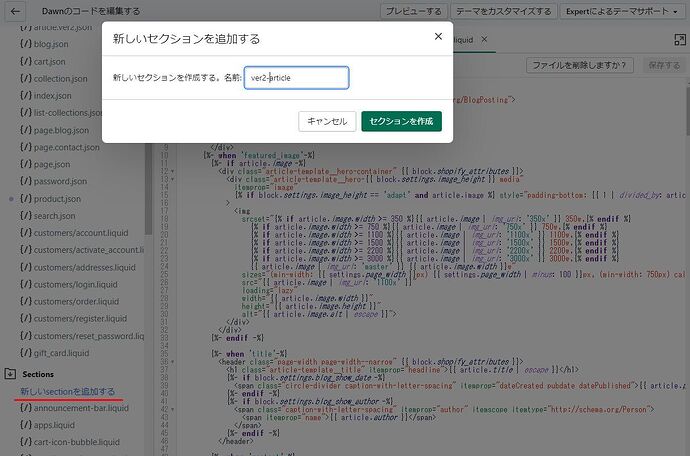Fold code at line 12 arrow

click(x=172, y=171)
